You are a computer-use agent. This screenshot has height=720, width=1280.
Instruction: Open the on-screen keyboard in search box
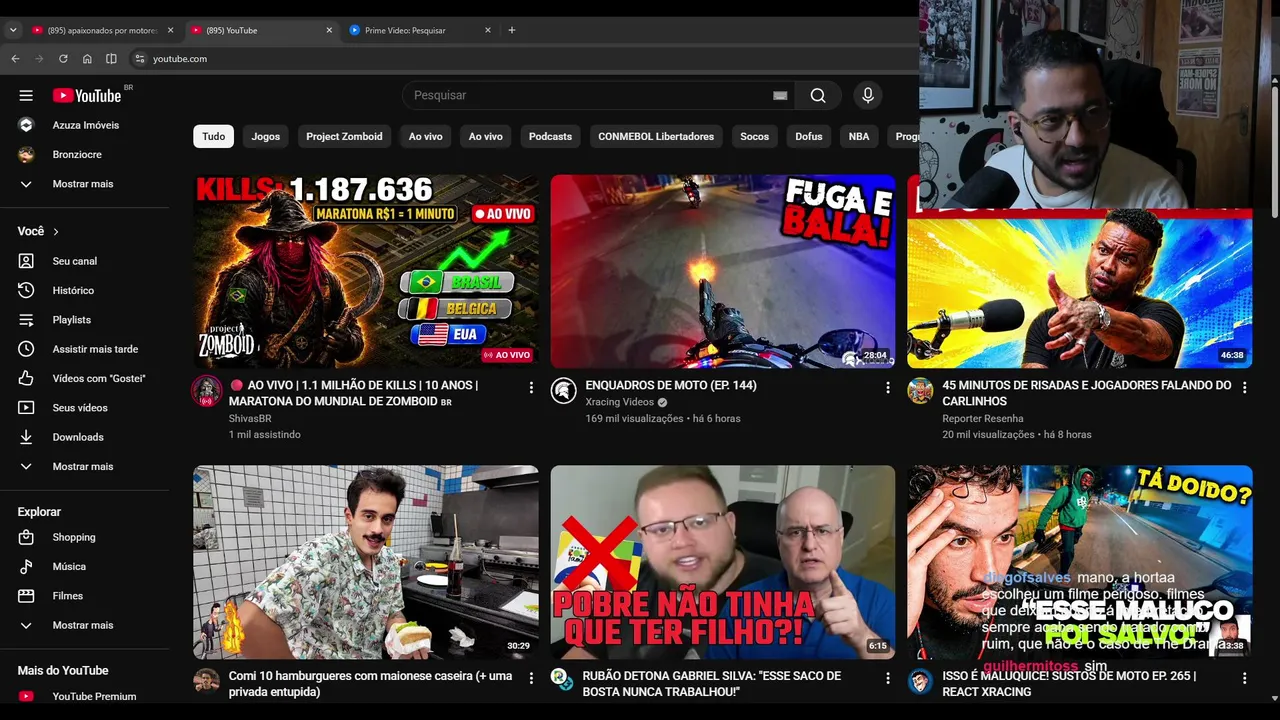click(780, 95)
